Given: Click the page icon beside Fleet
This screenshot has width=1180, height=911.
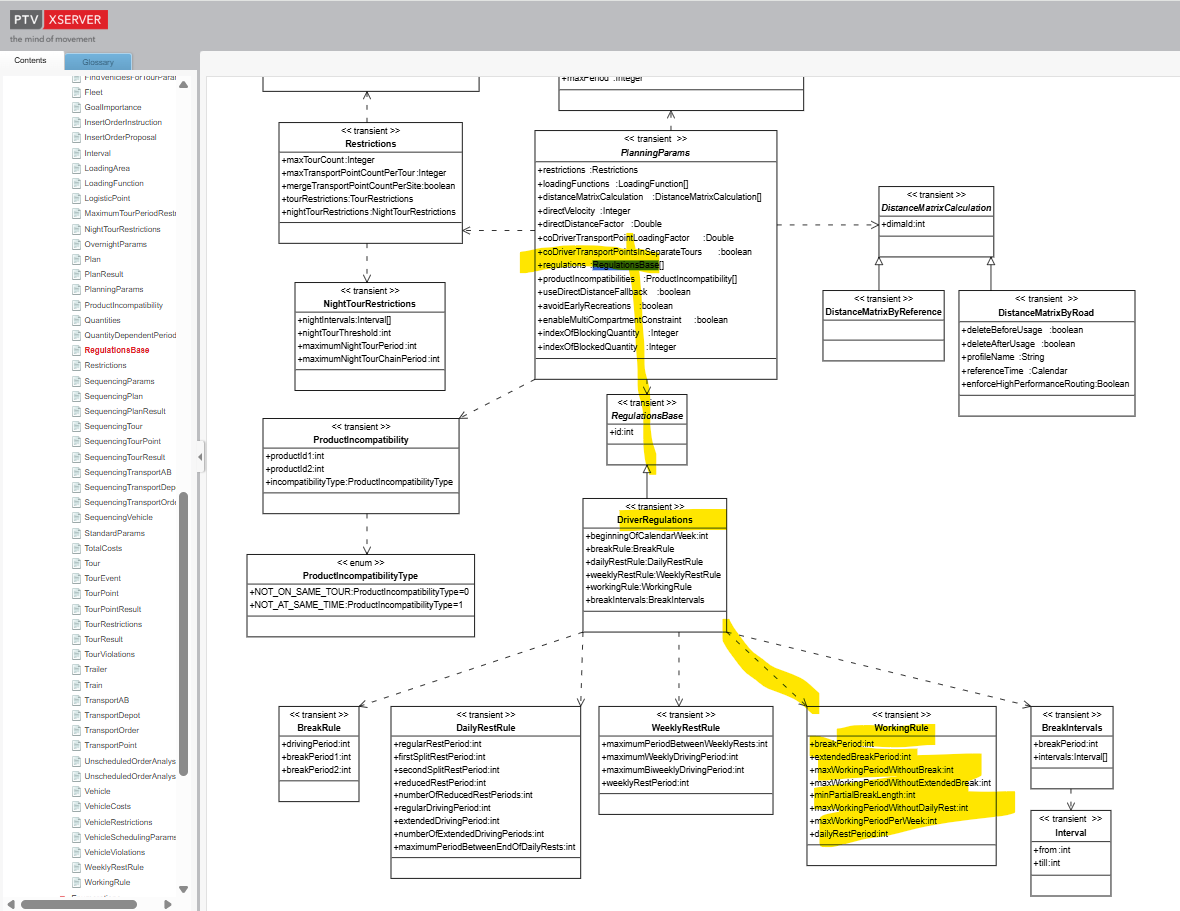Looking at the screenshot, I should tap(75, 92).
